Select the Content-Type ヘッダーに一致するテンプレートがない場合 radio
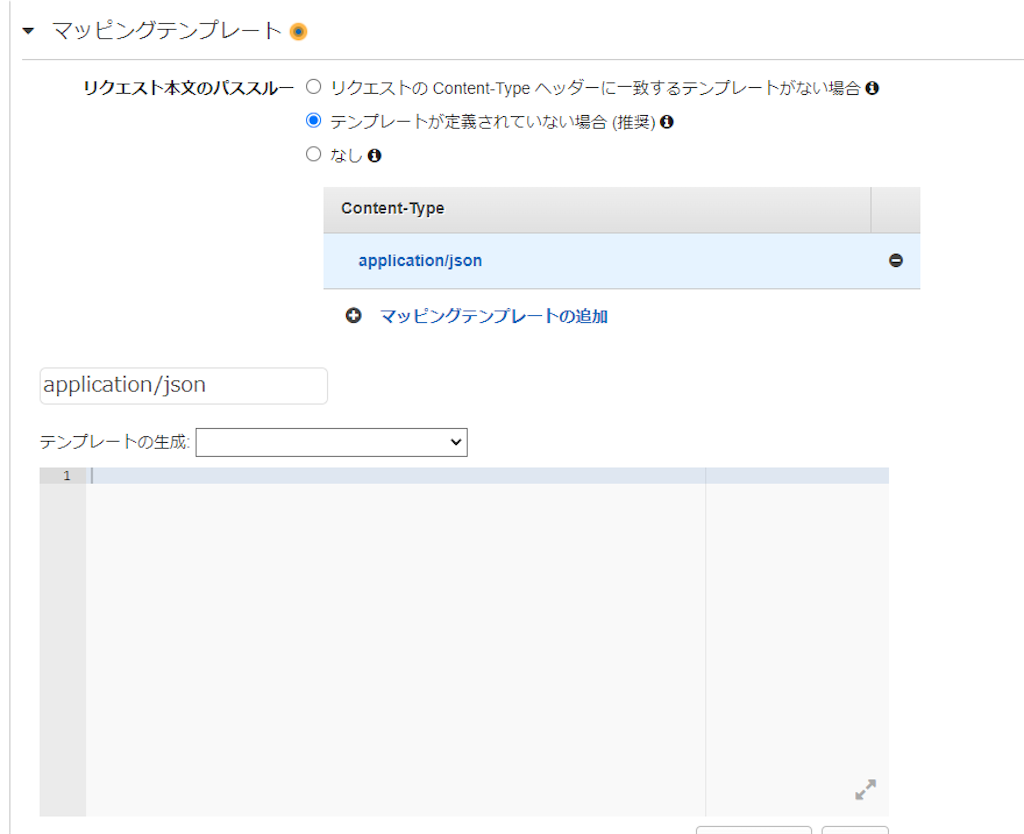Image resolution: width=1024 pixels, height=834 pixels. click(313, 86)
